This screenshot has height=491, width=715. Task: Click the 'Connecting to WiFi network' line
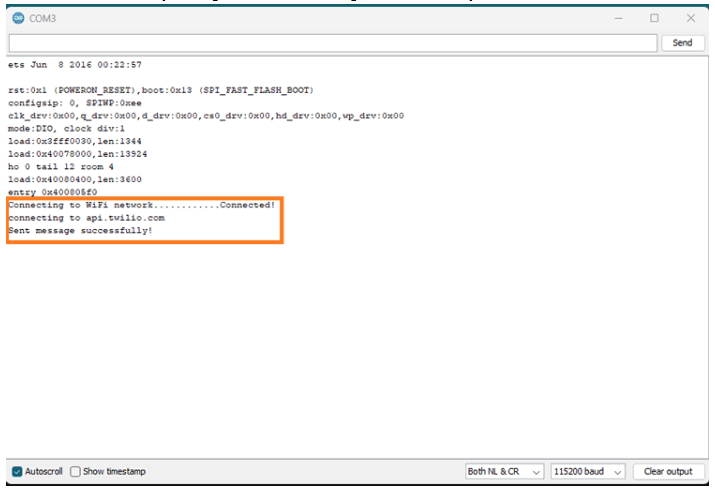point(141,205)
